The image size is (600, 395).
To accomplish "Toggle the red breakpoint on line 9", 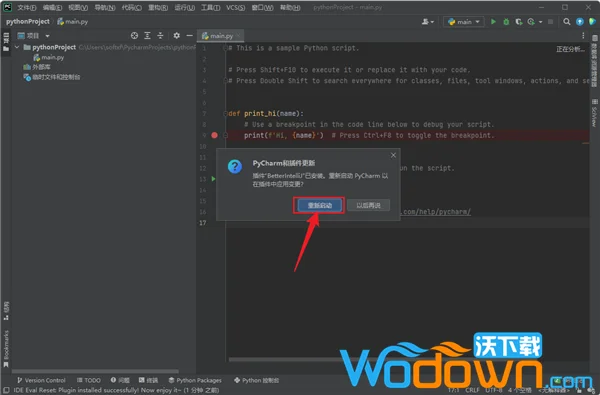I will 214,135.
